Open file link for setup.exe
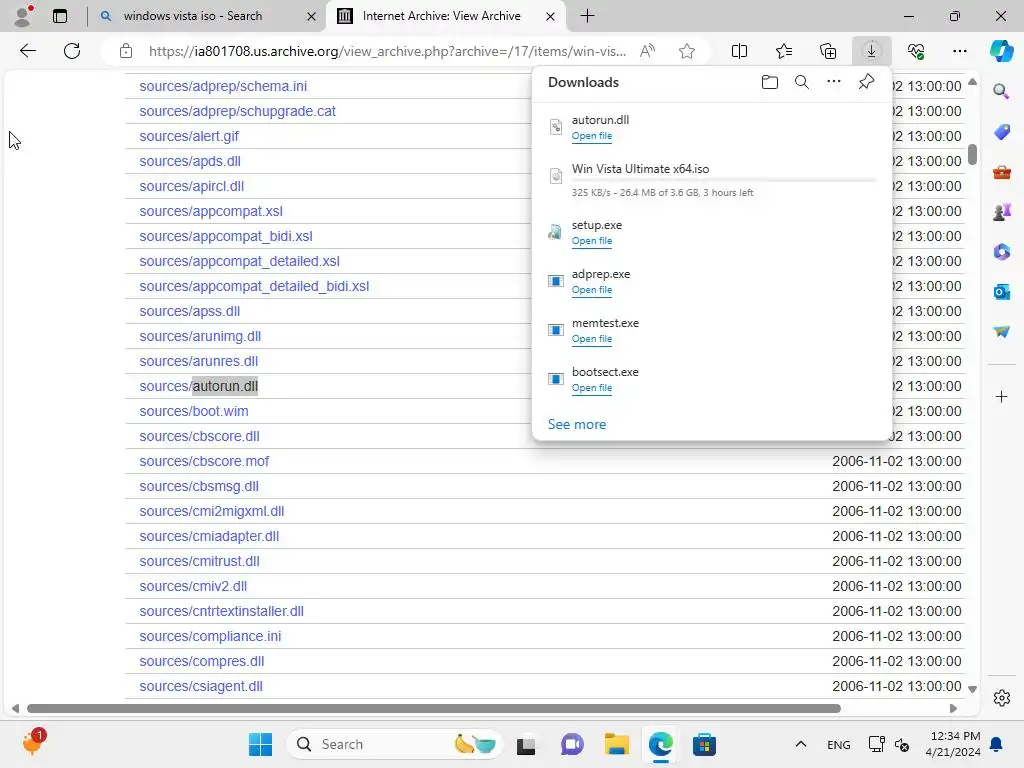This screenshot has height=768, width=1024. (592, 240)
